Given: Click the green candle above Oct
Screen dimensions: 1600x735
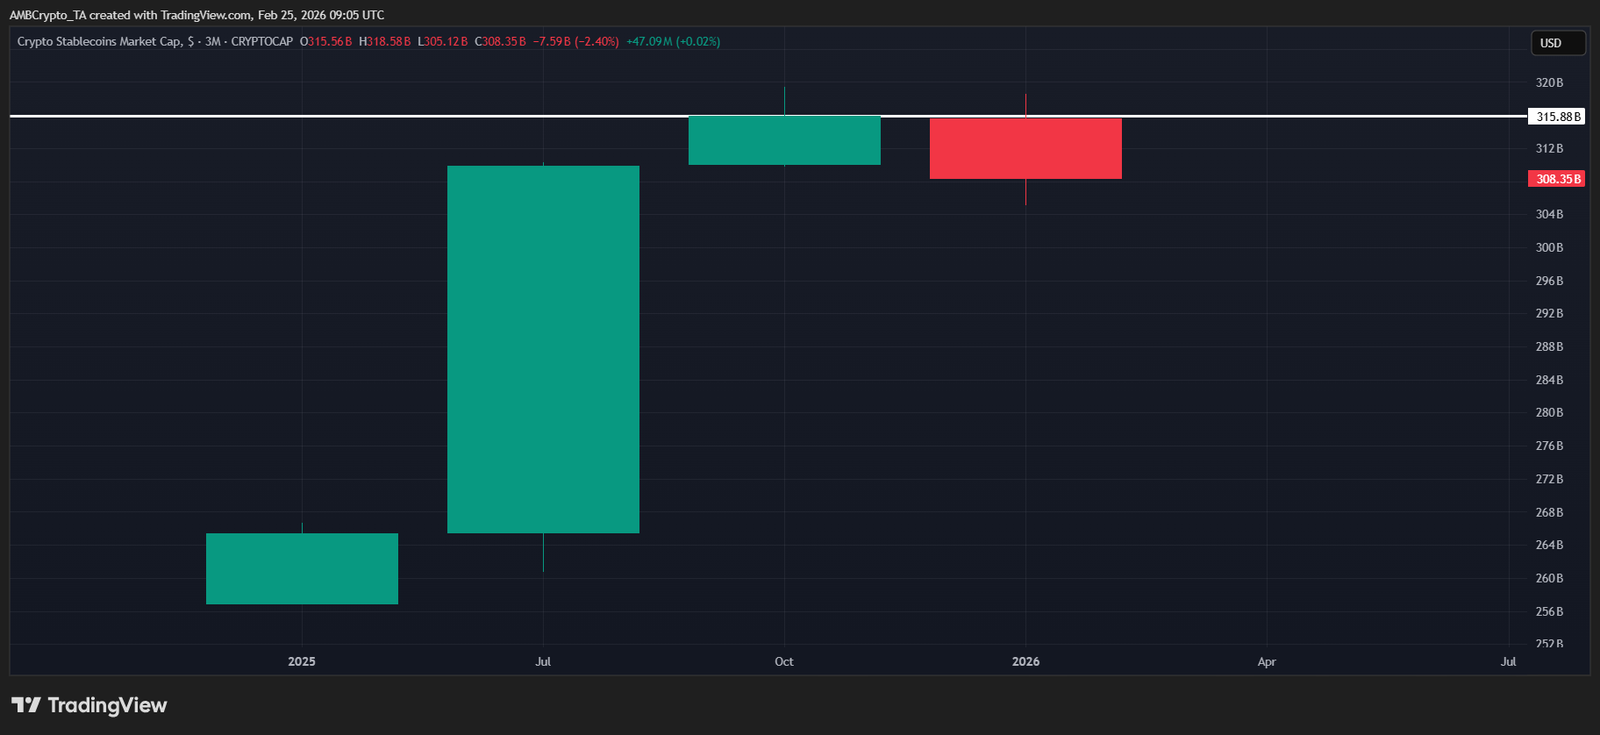Looking at the screenshot, I should (x=784, y=140).
